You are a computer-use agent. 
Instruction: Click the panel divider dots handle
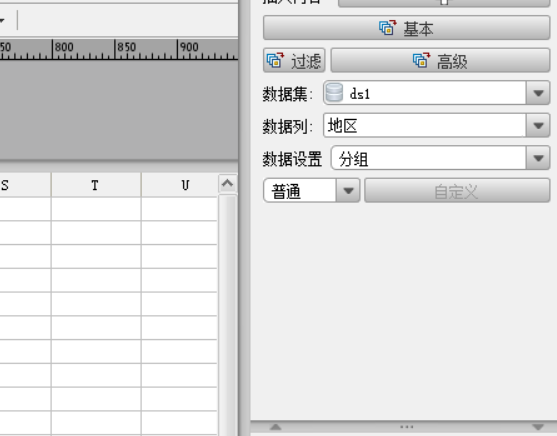406,427
